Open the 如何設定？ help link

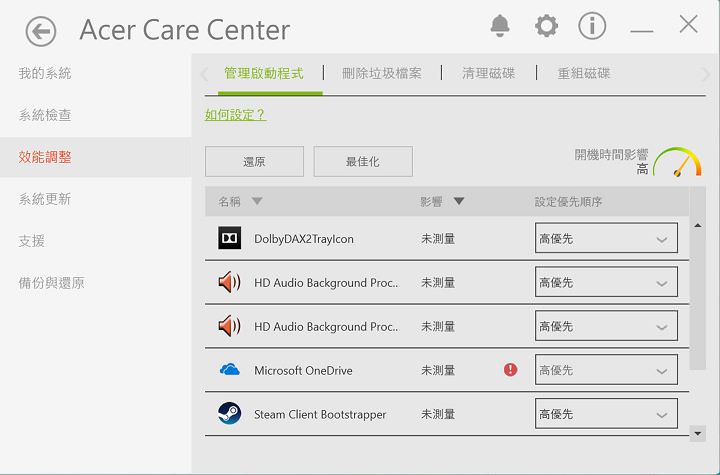(235, 115)
